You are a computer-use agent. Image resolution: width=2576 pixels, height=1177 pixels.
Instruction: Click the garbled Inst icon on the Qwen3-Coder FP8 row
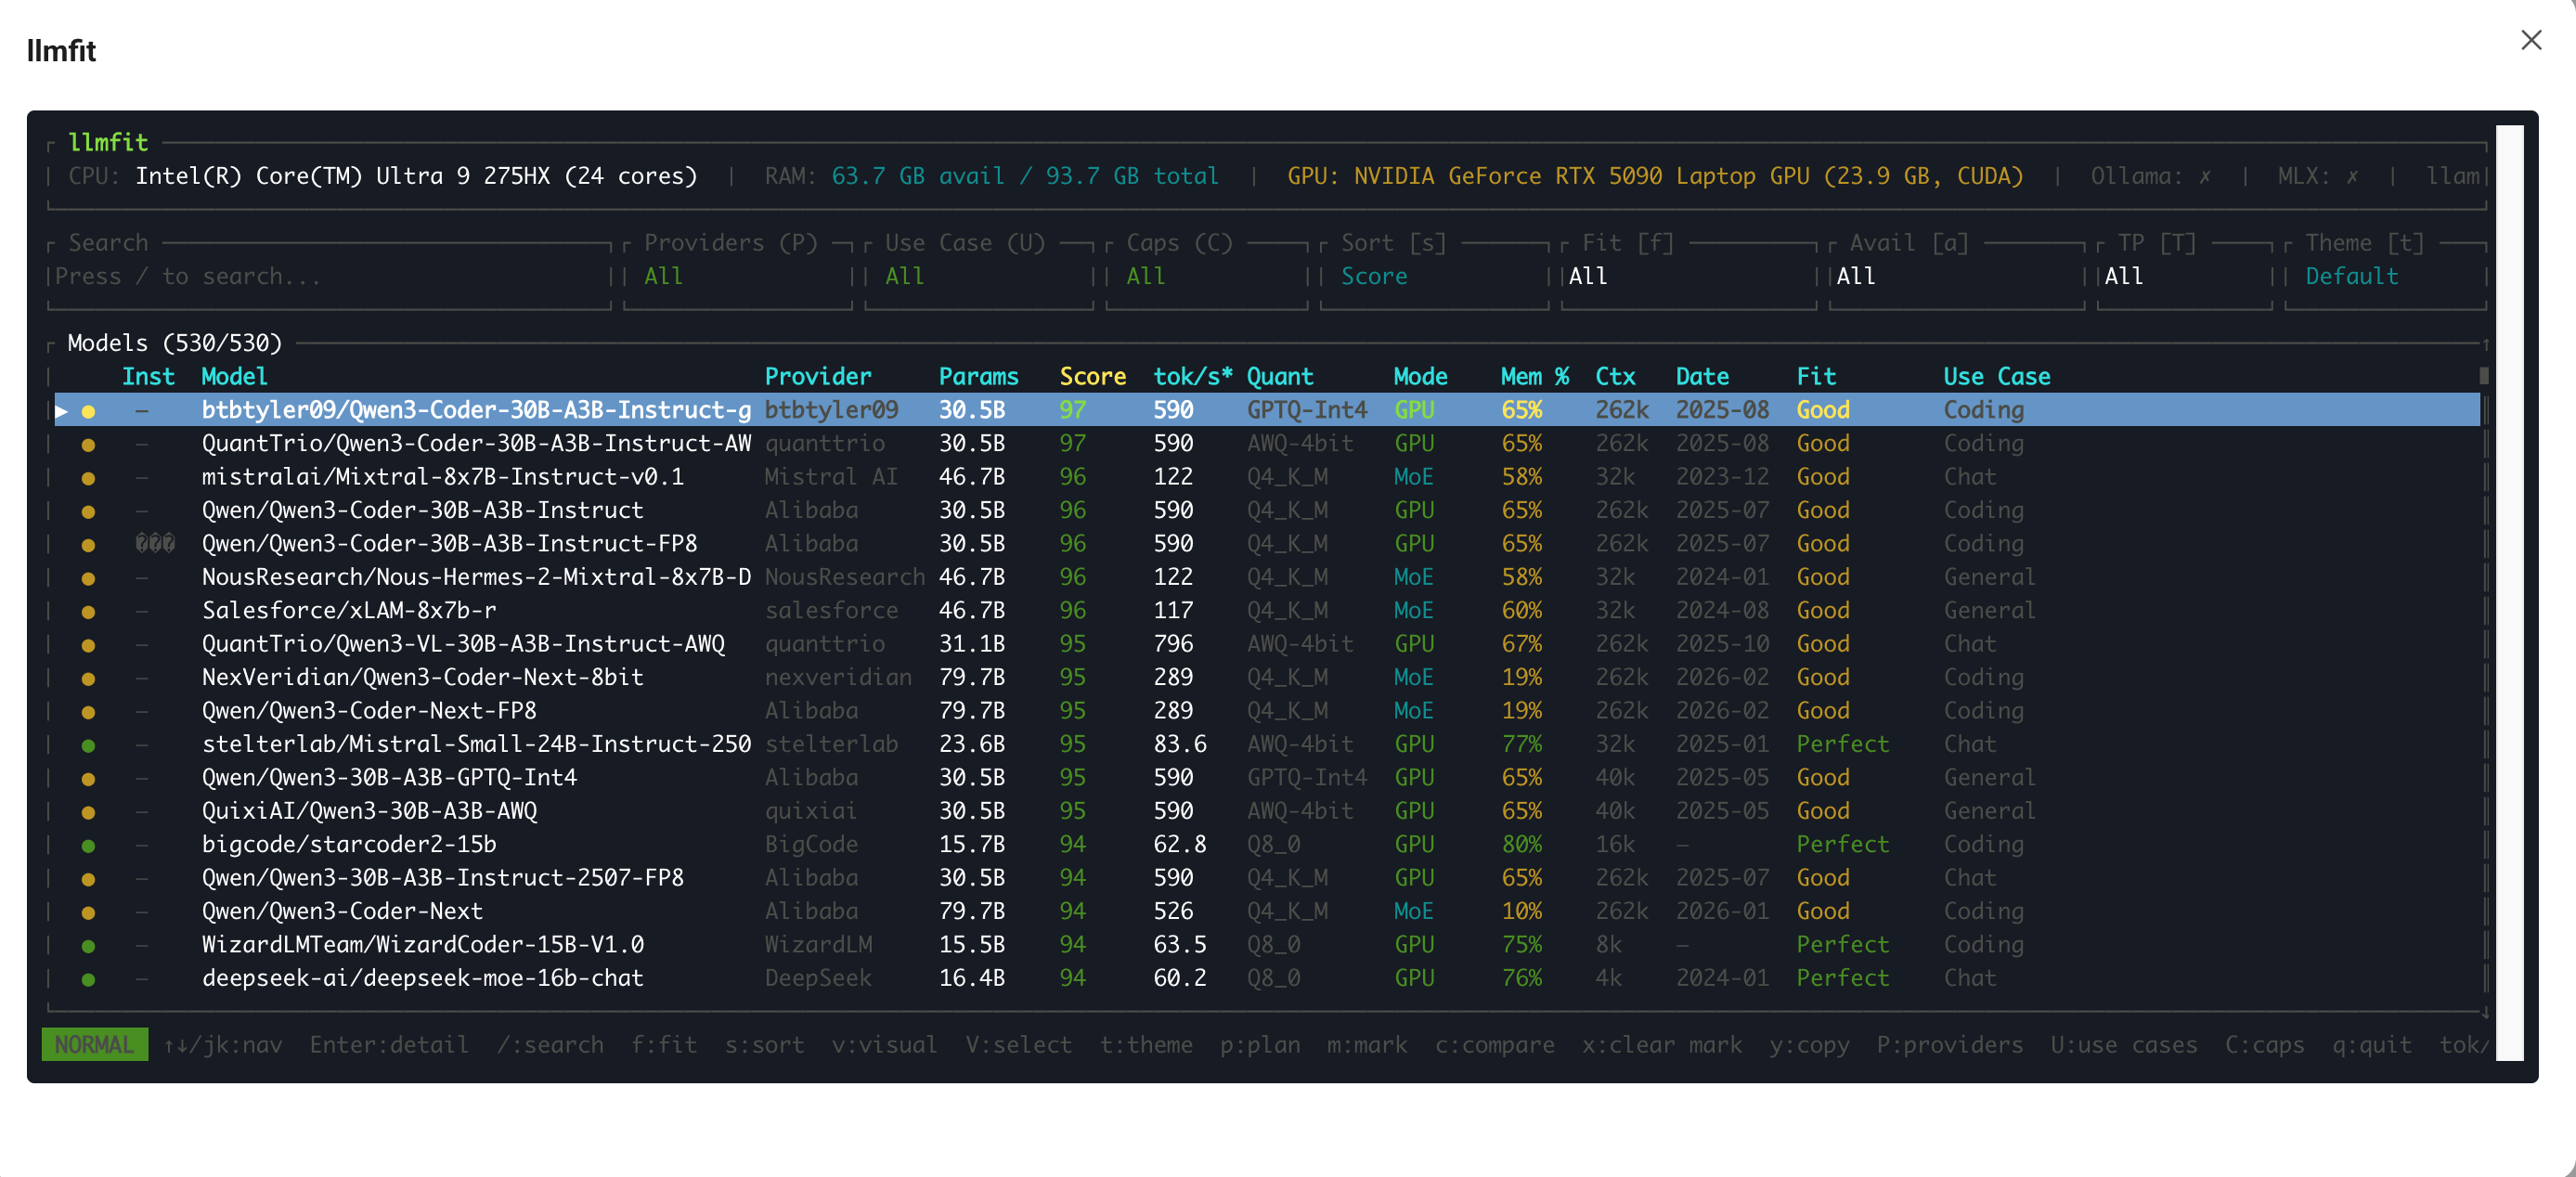155,544
